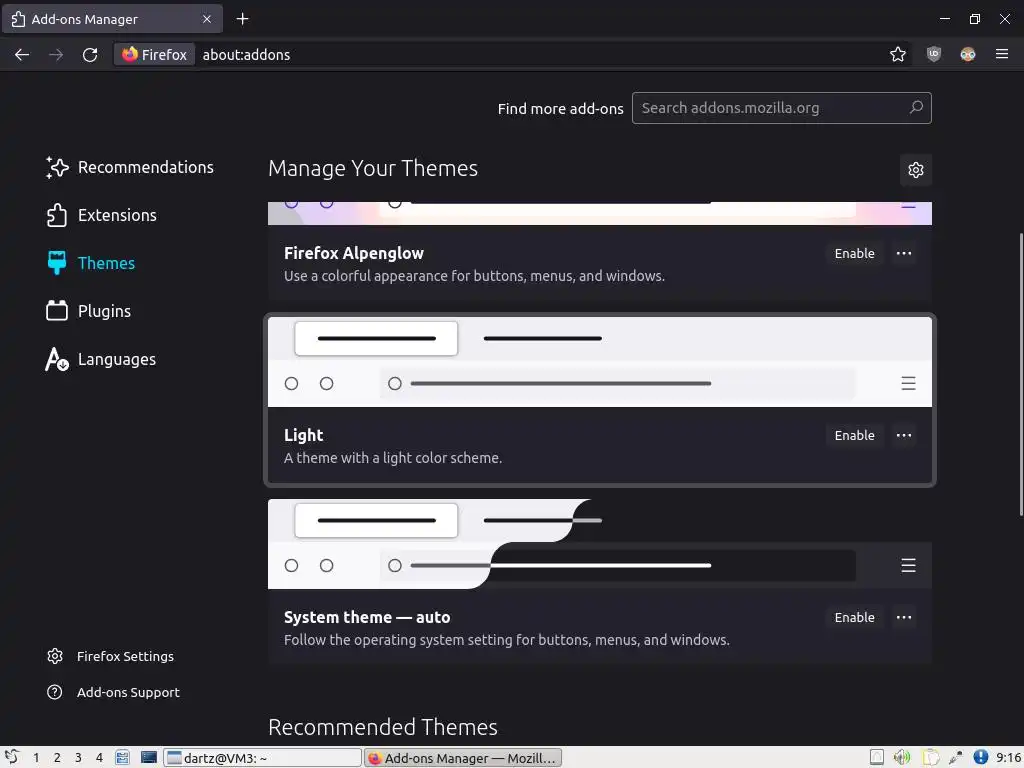This screenshot has width=1024, height=768.
Task: Open the Firefox Settings link
Action: point(125,656)
